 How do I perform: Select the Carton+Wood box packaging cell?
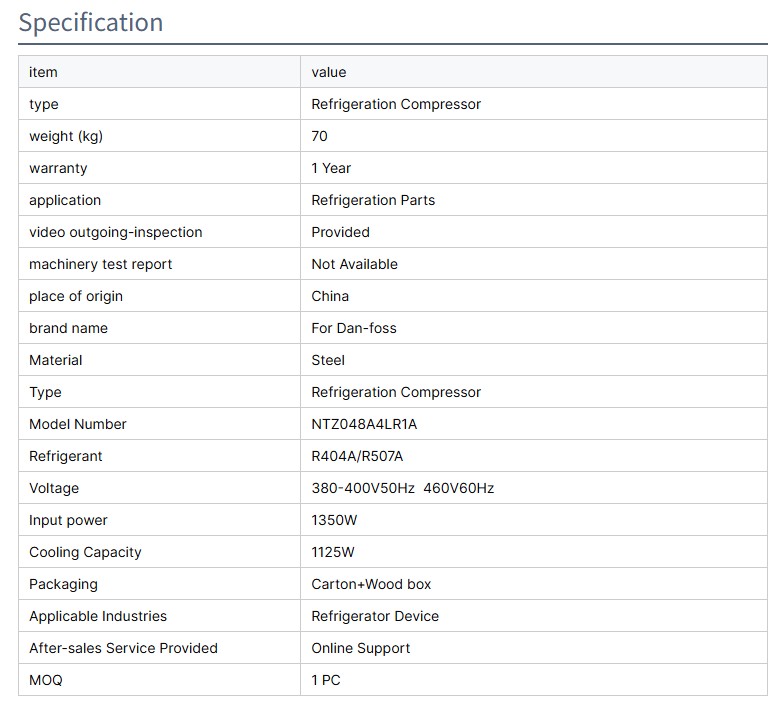tap(371, 584)
